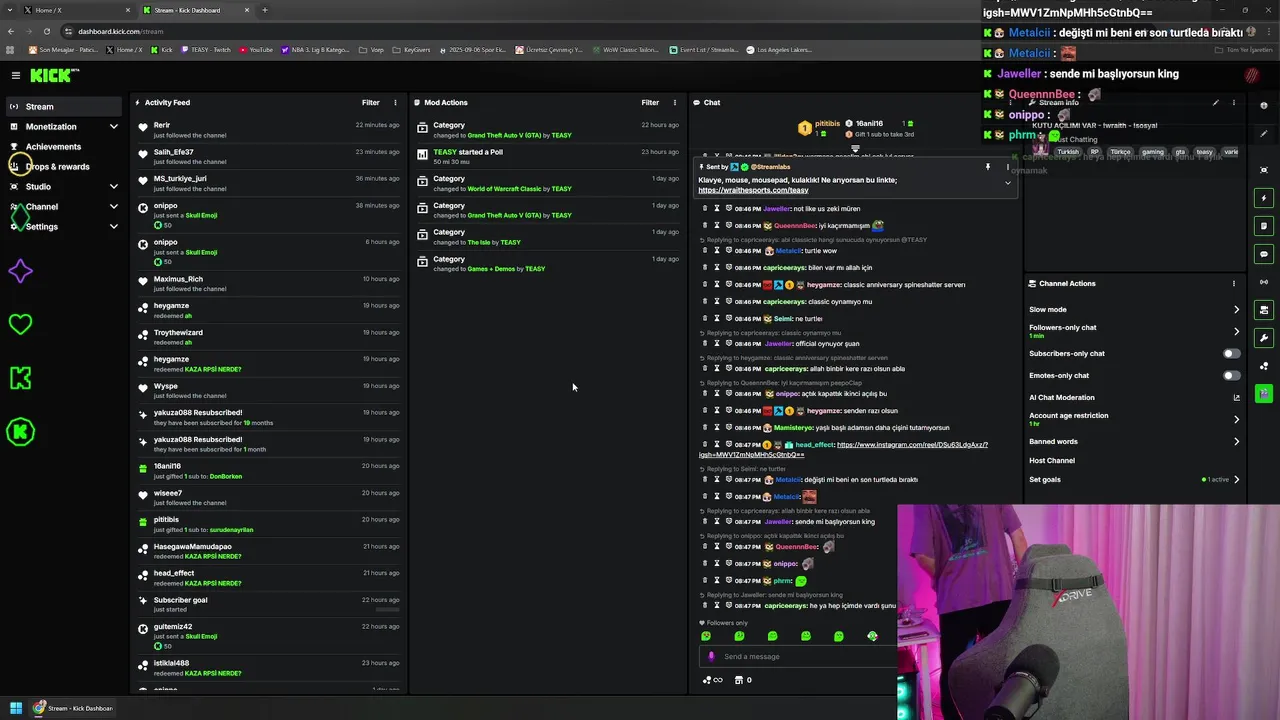Open AI Chat Moderation external link icon

pyautogui.click(x=1236, y=398)
